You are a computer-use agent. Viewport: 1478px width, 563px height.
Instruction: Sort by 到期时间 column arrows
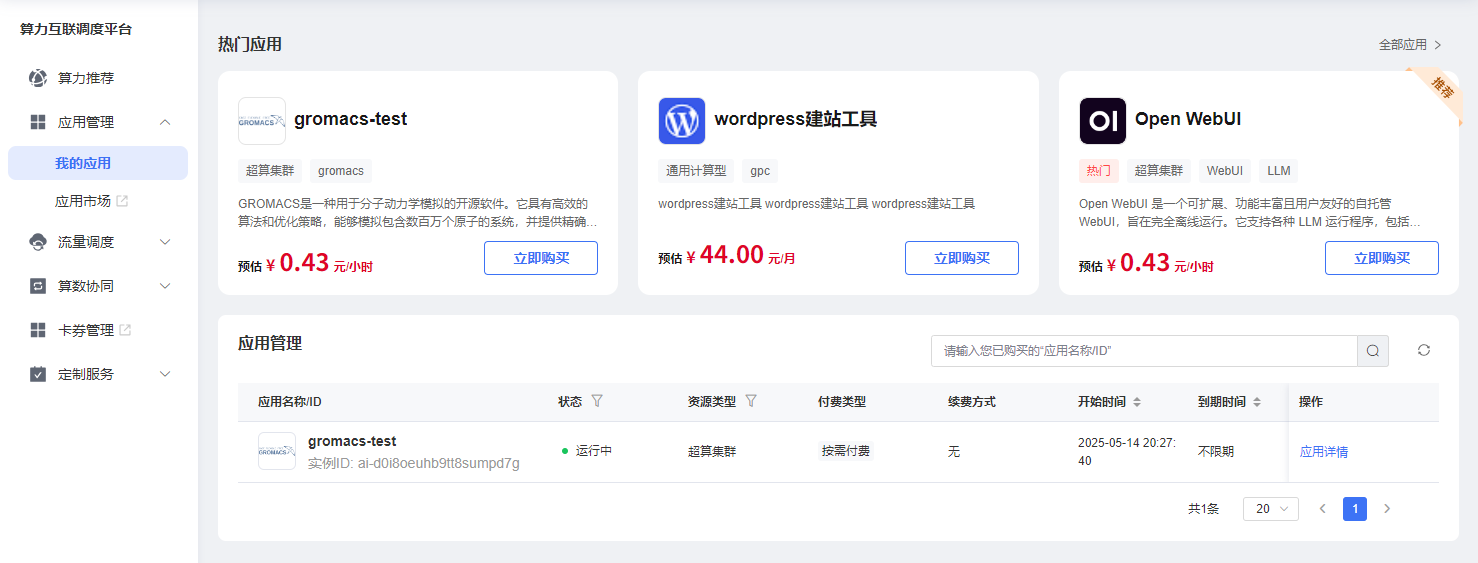1257,402
